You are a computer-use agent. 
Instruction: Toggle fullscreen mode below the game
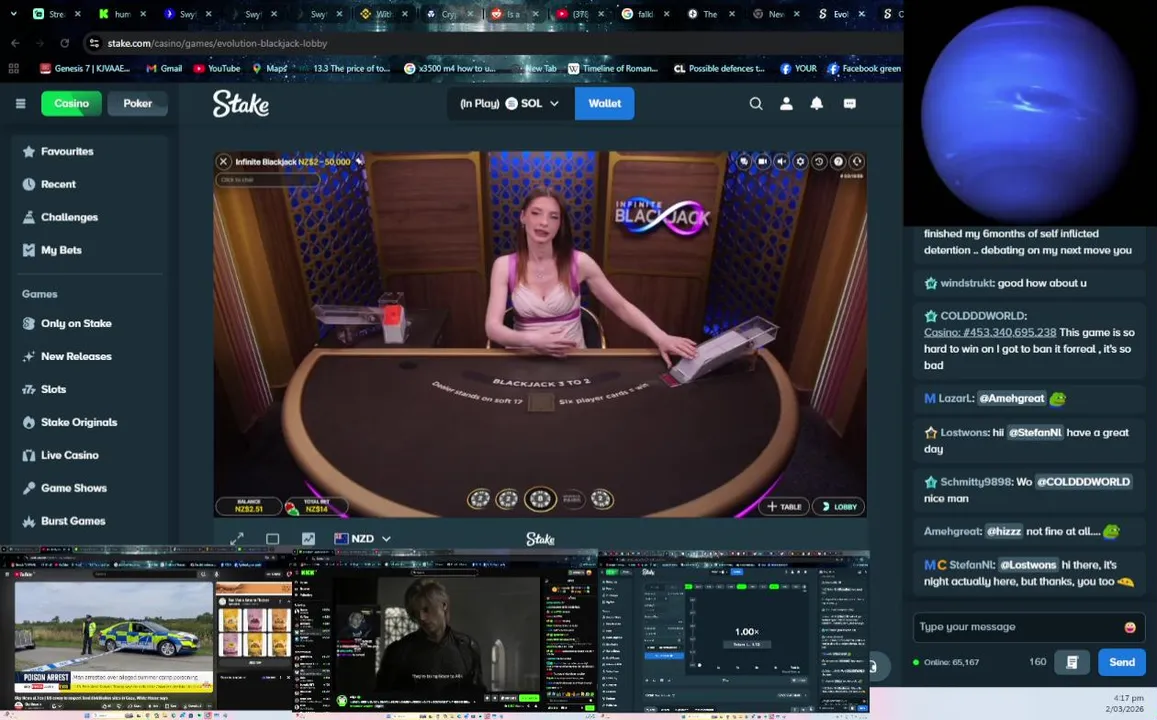tap(237, 539)
